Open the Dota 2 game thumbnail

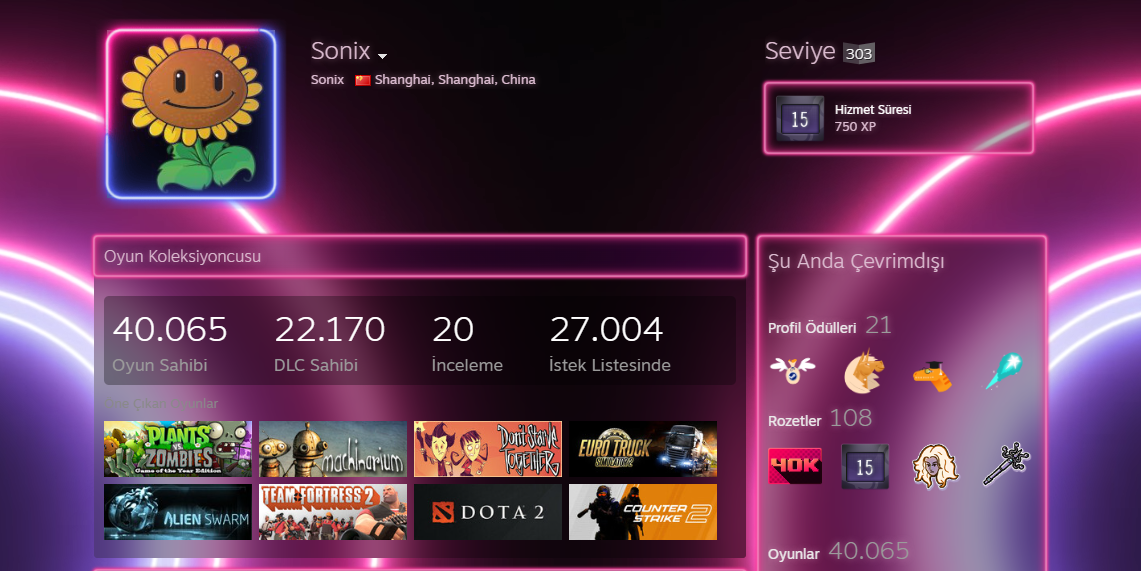488,512
